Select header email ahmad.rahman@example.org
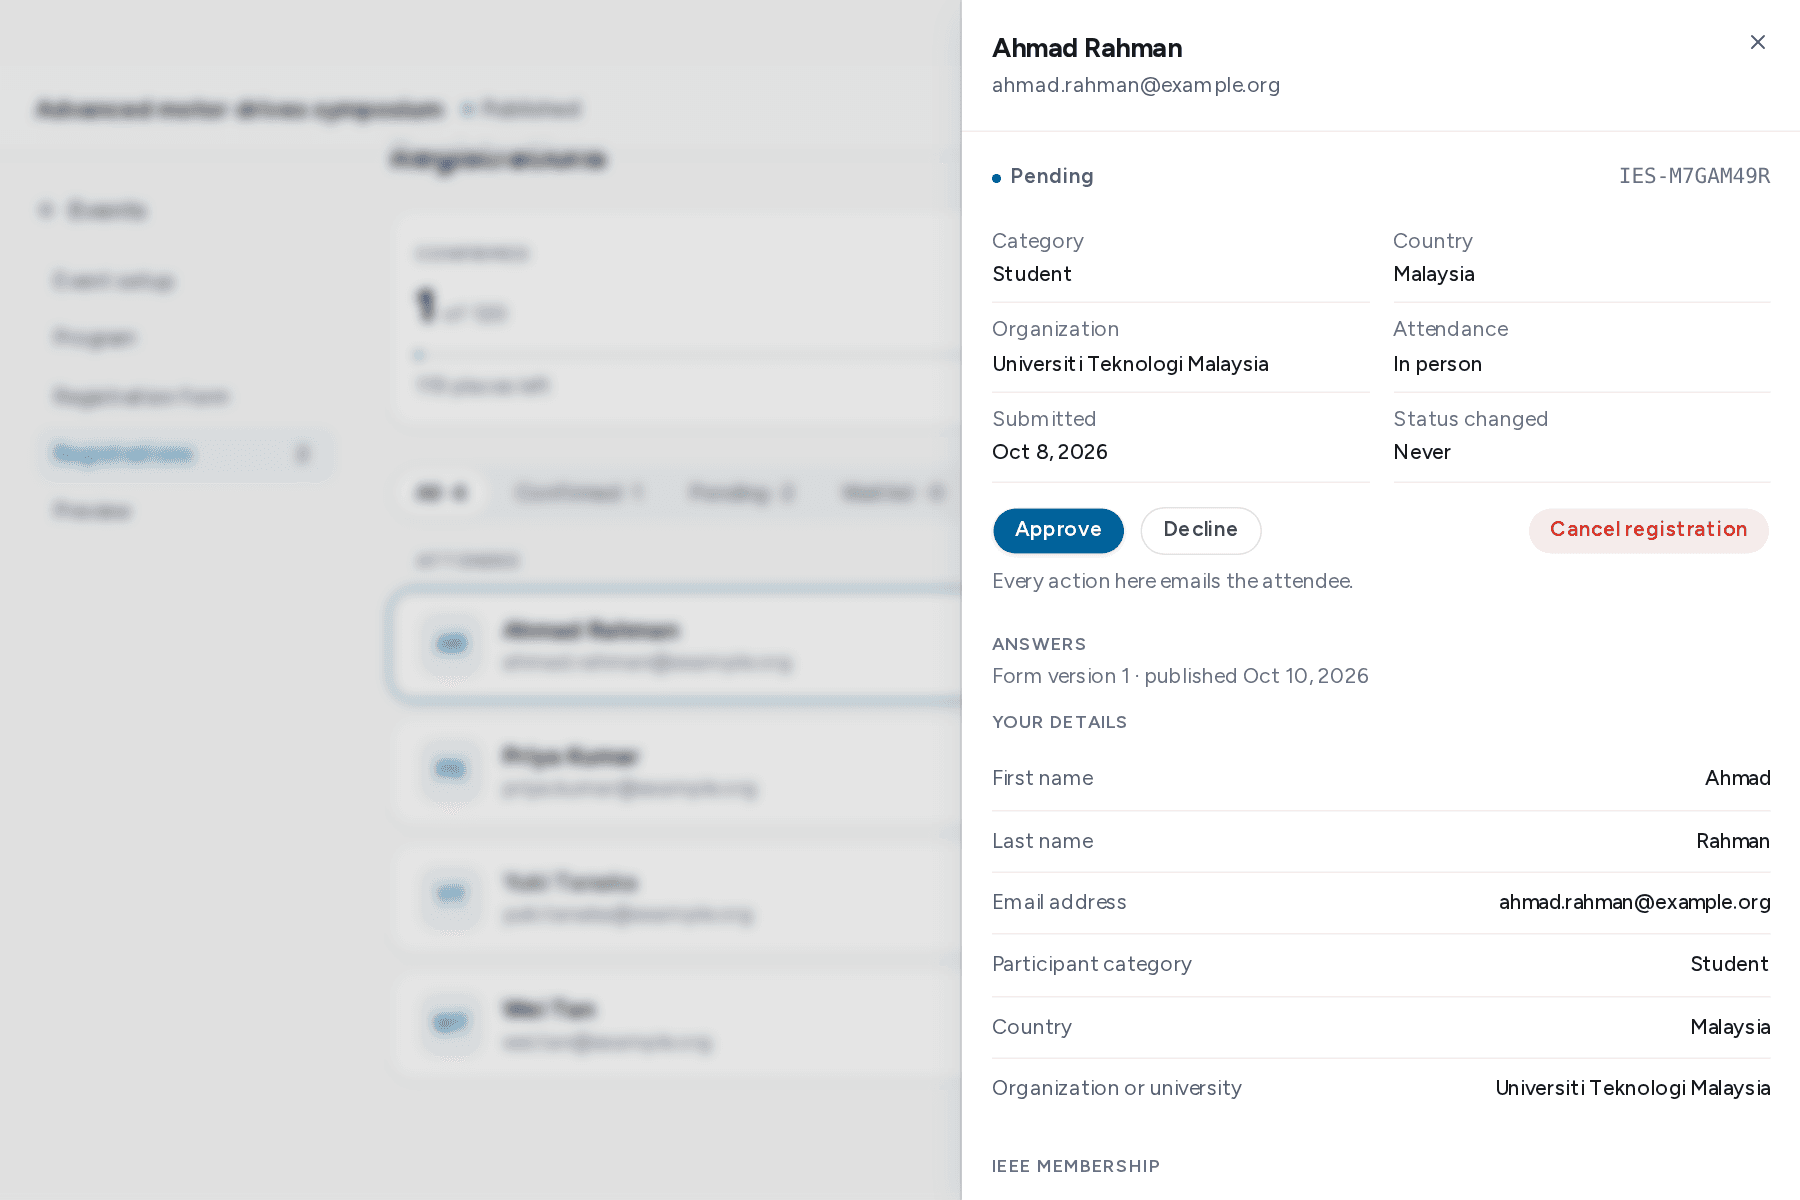 tap(1135, 85)
